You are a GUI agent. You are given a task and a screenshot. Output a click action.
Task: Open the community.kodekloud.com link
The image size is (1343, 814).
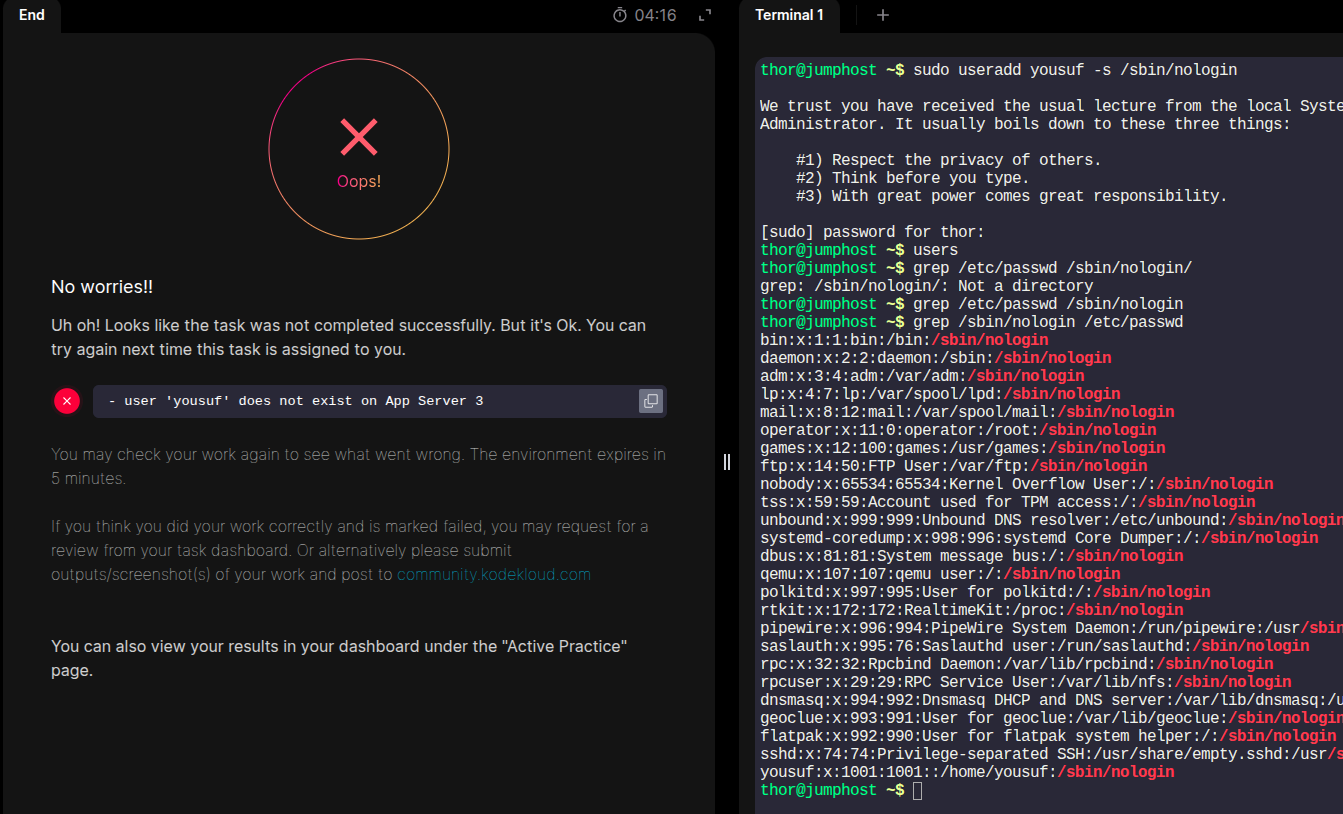point(493,574)
